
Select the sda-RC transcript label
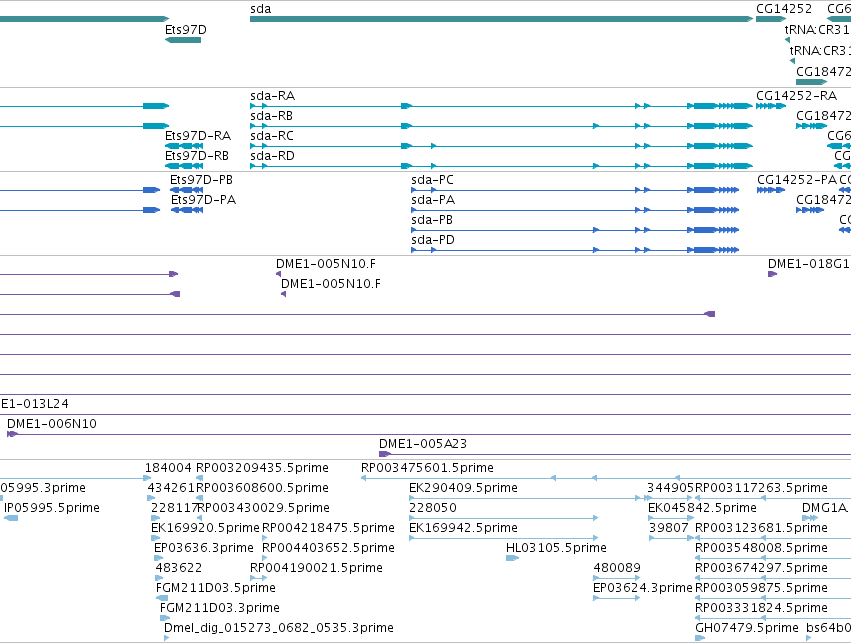pos(272,136)
